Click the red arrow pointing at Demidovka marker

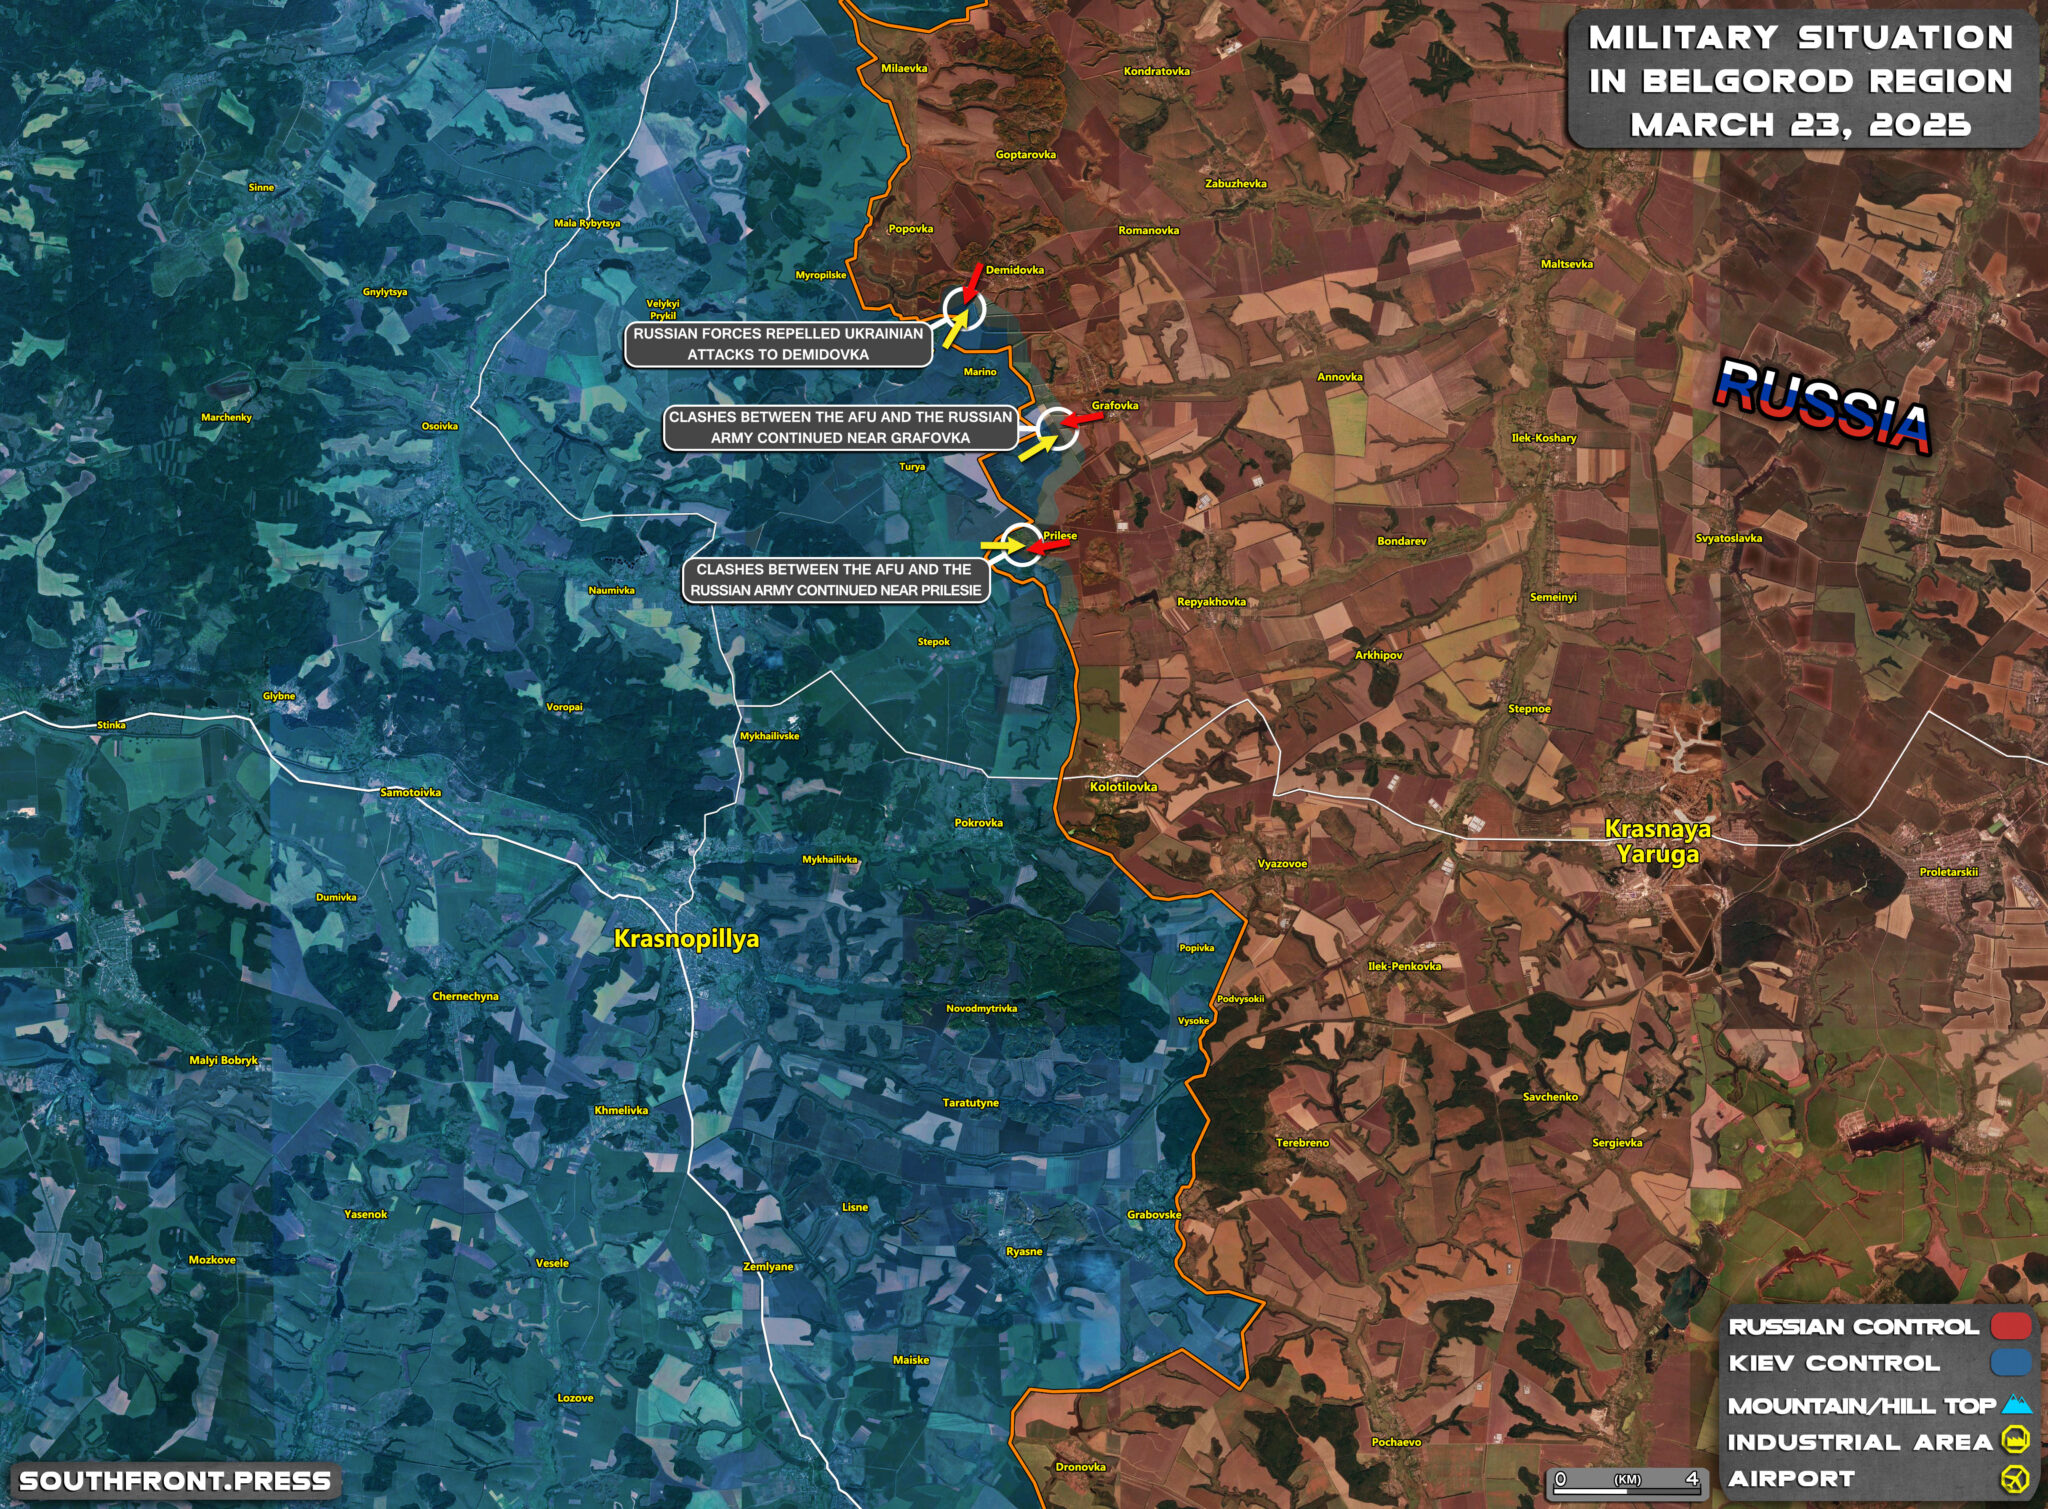(973, 280)
